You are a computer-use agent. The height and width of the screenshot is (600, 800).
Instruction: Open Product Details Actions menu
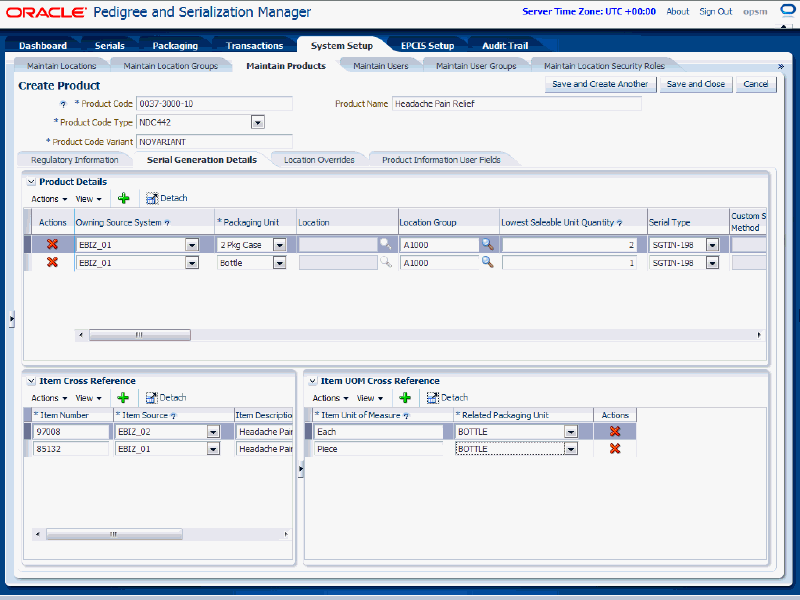click(49, 199)
